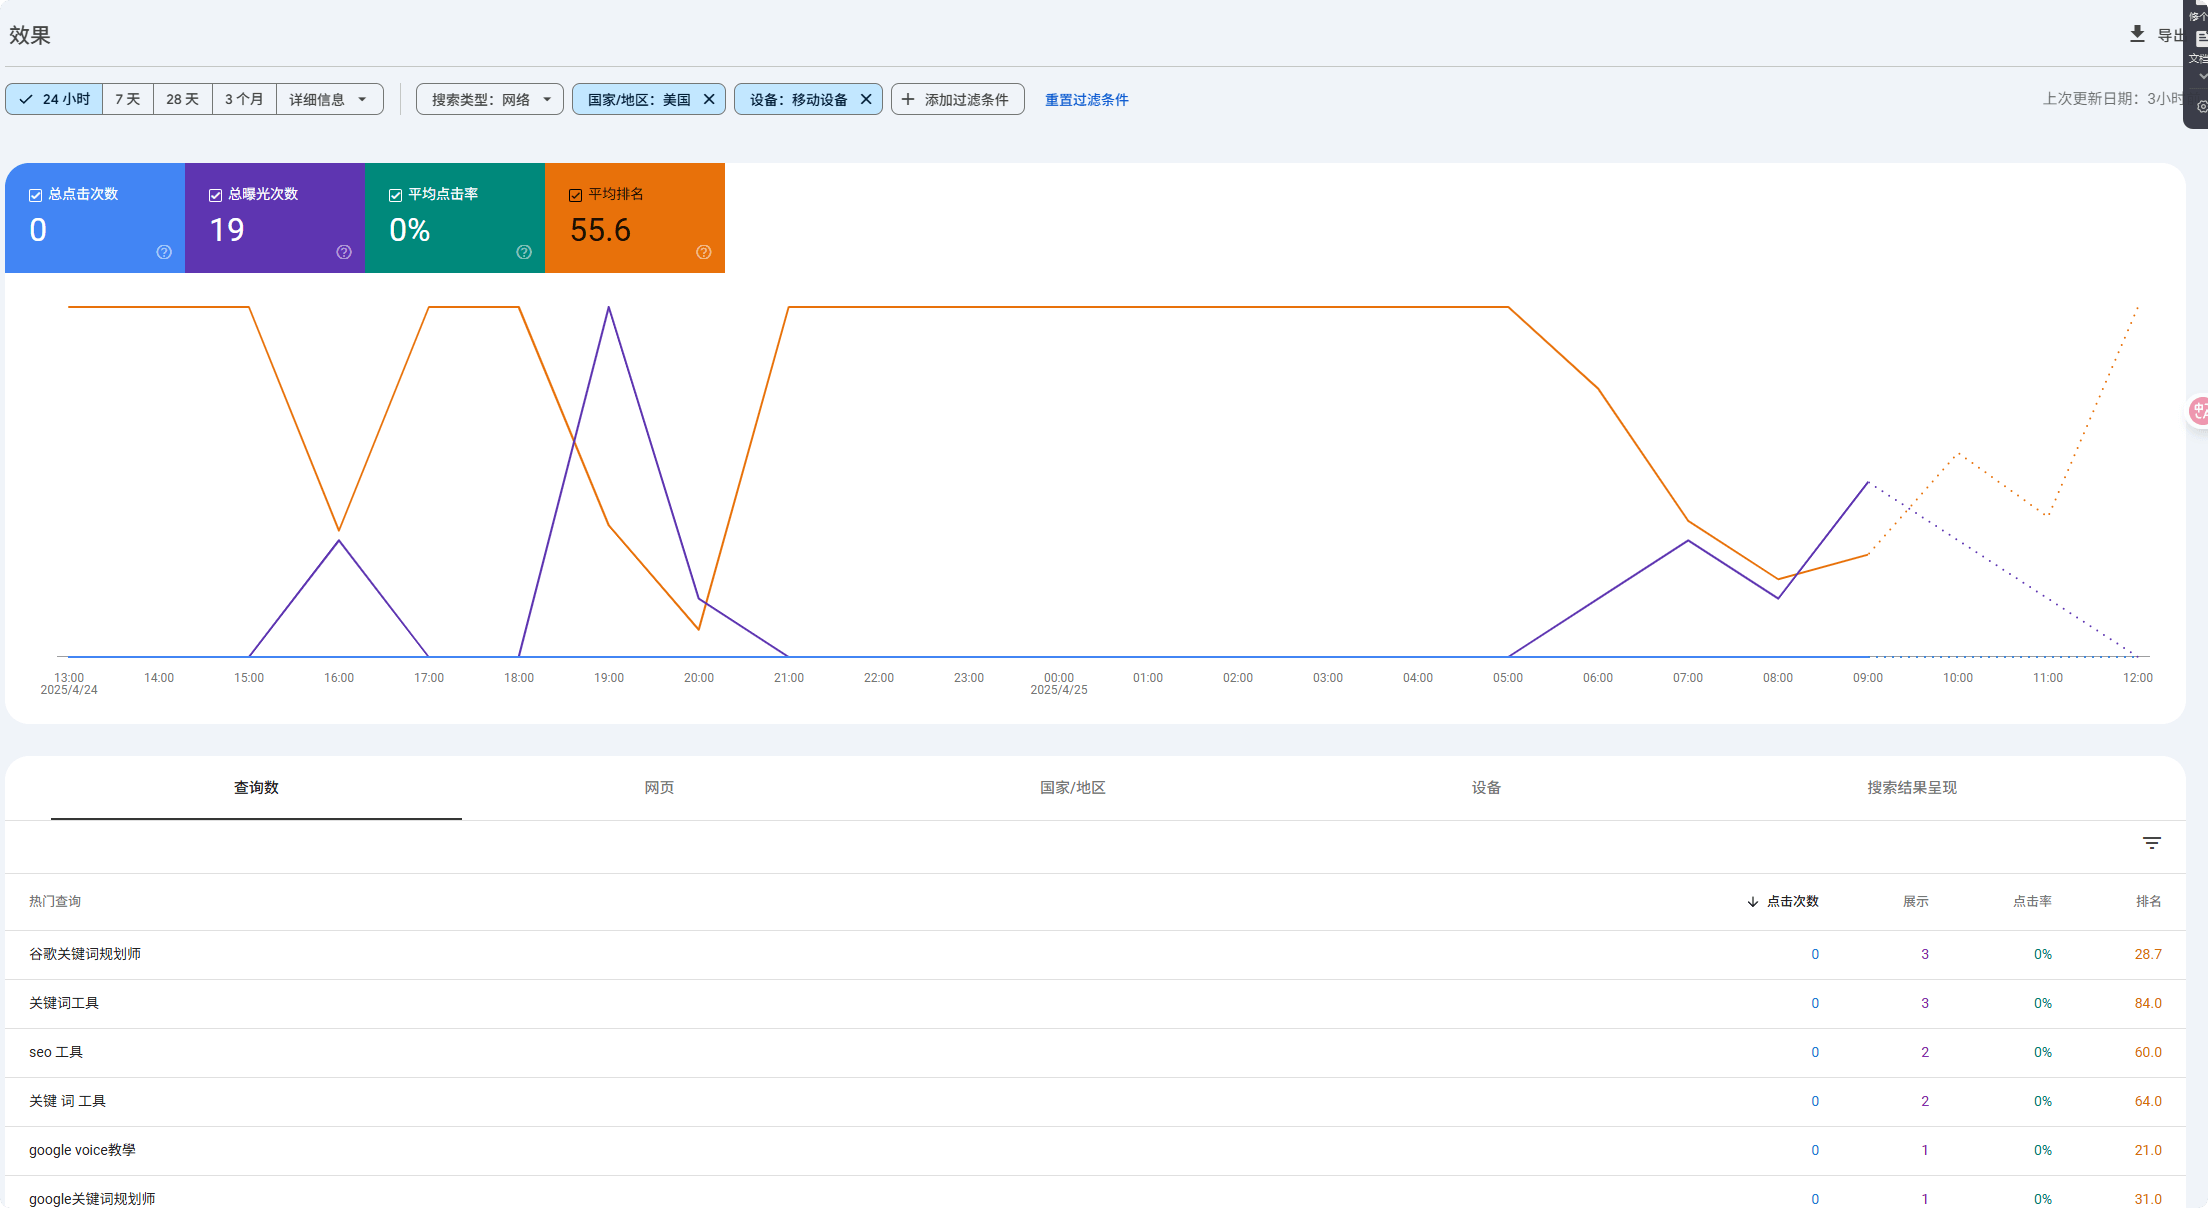Screen dimensions: 2208x1208
Task: Click the pink floating side icon
Action: tap(2198, 410)
